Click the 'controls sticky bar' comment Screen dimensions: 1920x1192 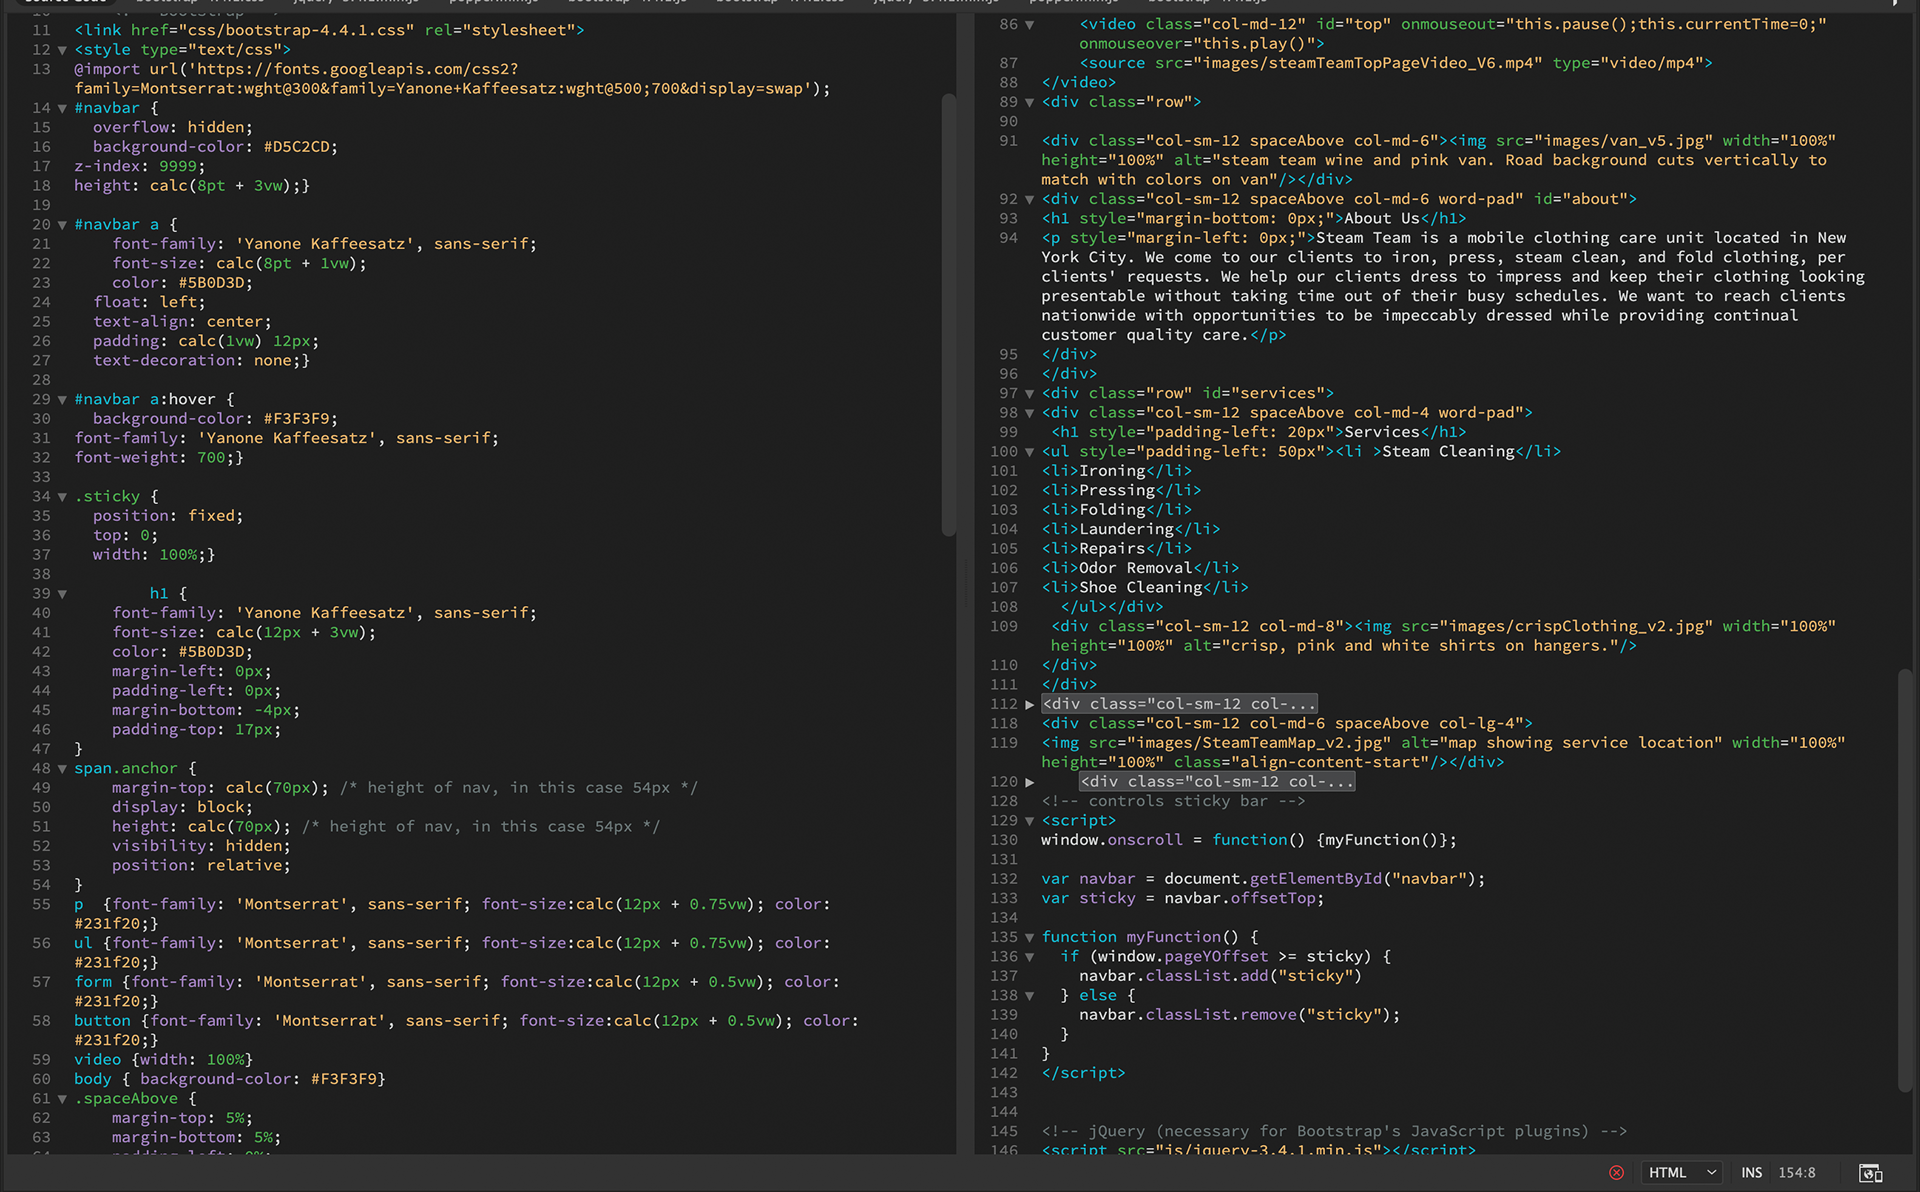tap(1173, 802)
